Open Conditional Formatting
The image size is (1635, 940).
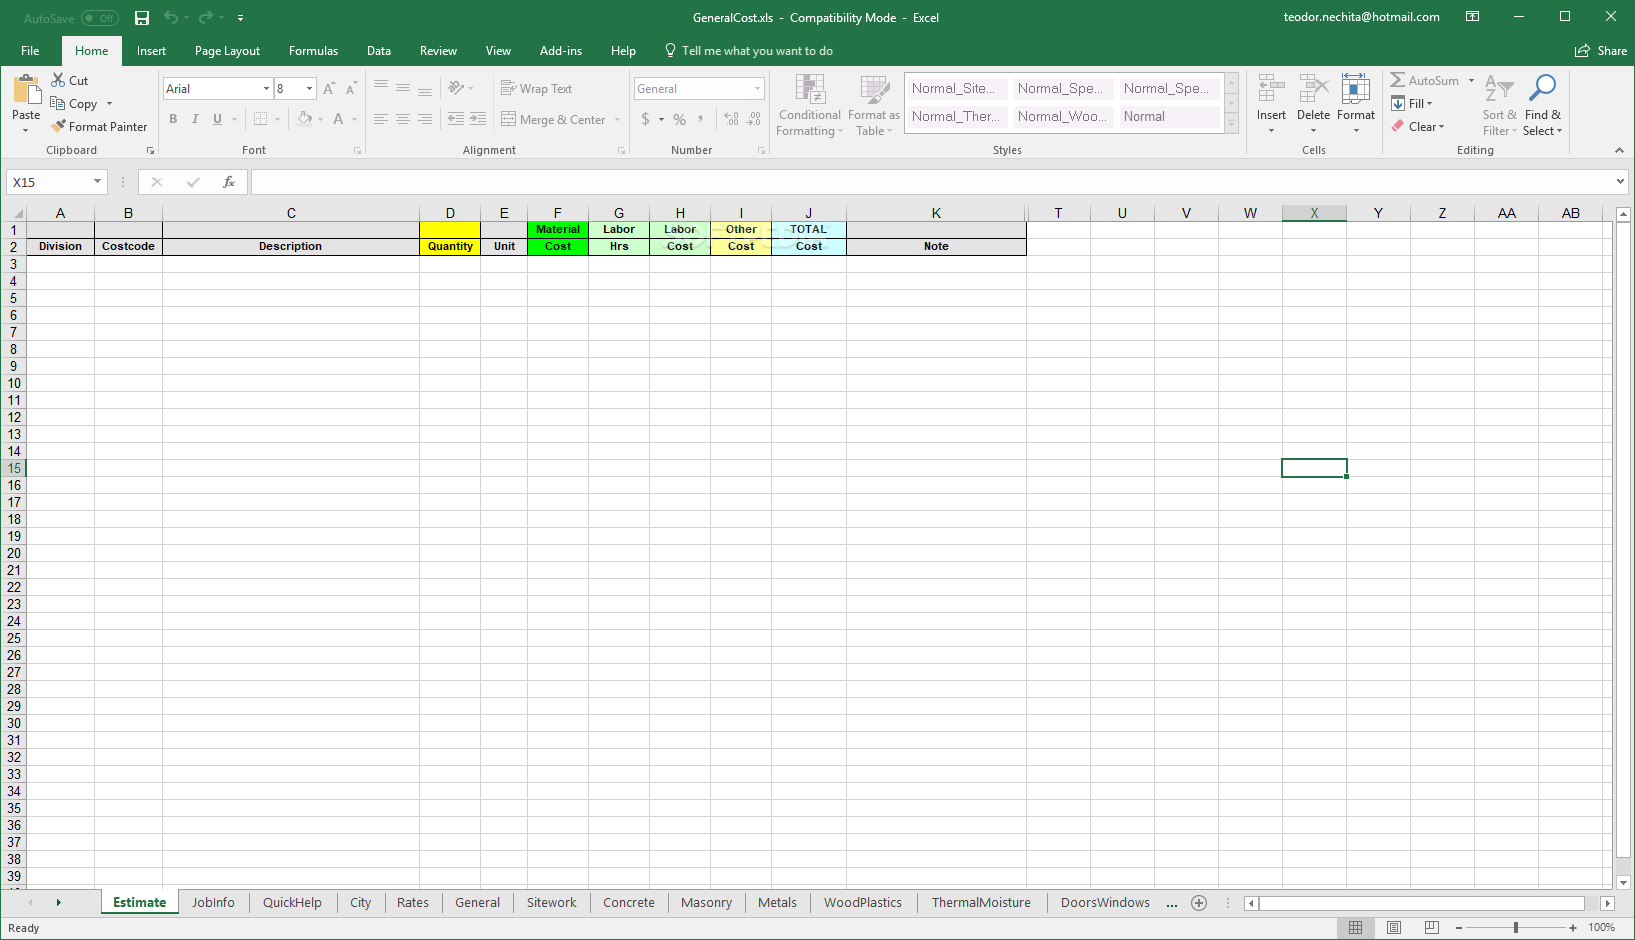point(810,105)
